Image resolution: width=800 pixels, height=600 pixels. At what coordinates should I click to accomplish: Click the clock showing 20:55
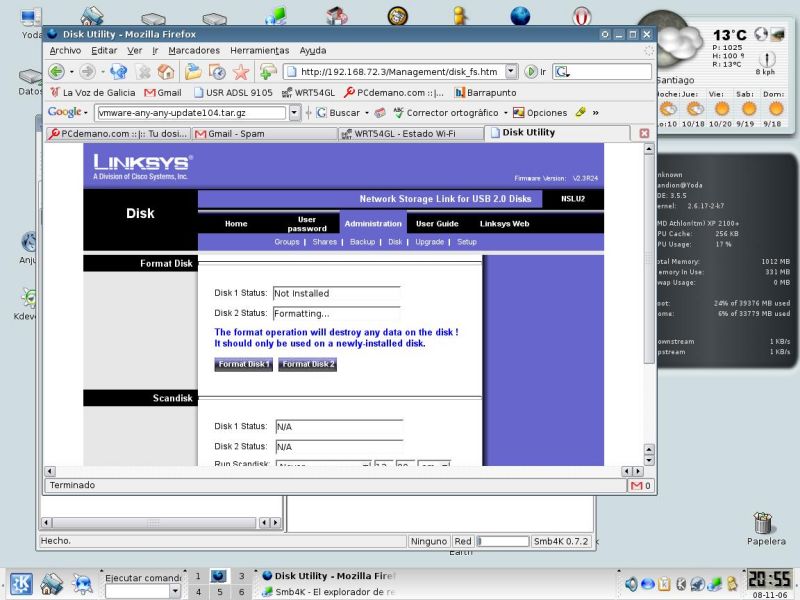click(x=769, y=579)
